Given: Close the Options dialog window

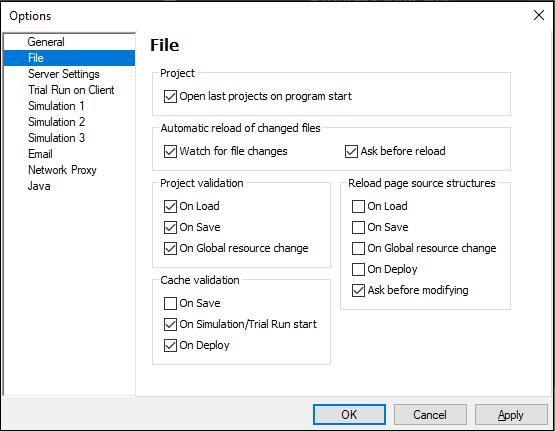Looking at the screenshot, I should (x=539, y=15).
